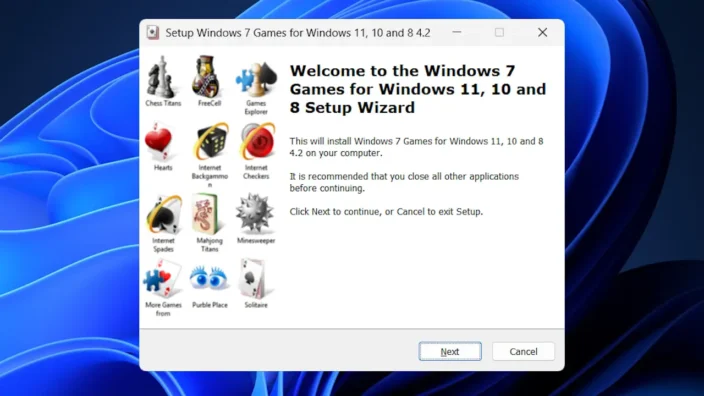
Task: Click the Mahjong Titans tile icon
Action: [206, 214]
